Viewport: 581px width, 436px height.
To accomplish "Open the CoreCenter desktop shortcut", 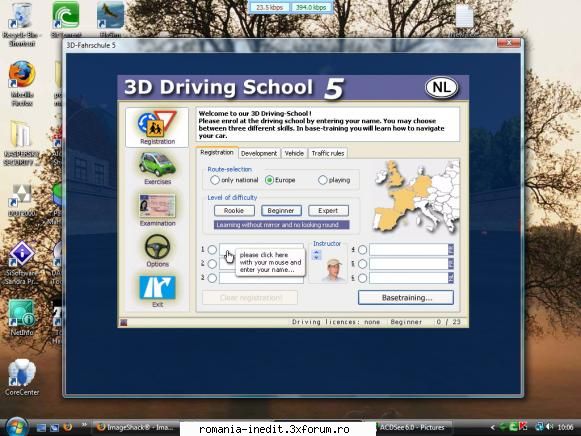I will pos(22,377).
